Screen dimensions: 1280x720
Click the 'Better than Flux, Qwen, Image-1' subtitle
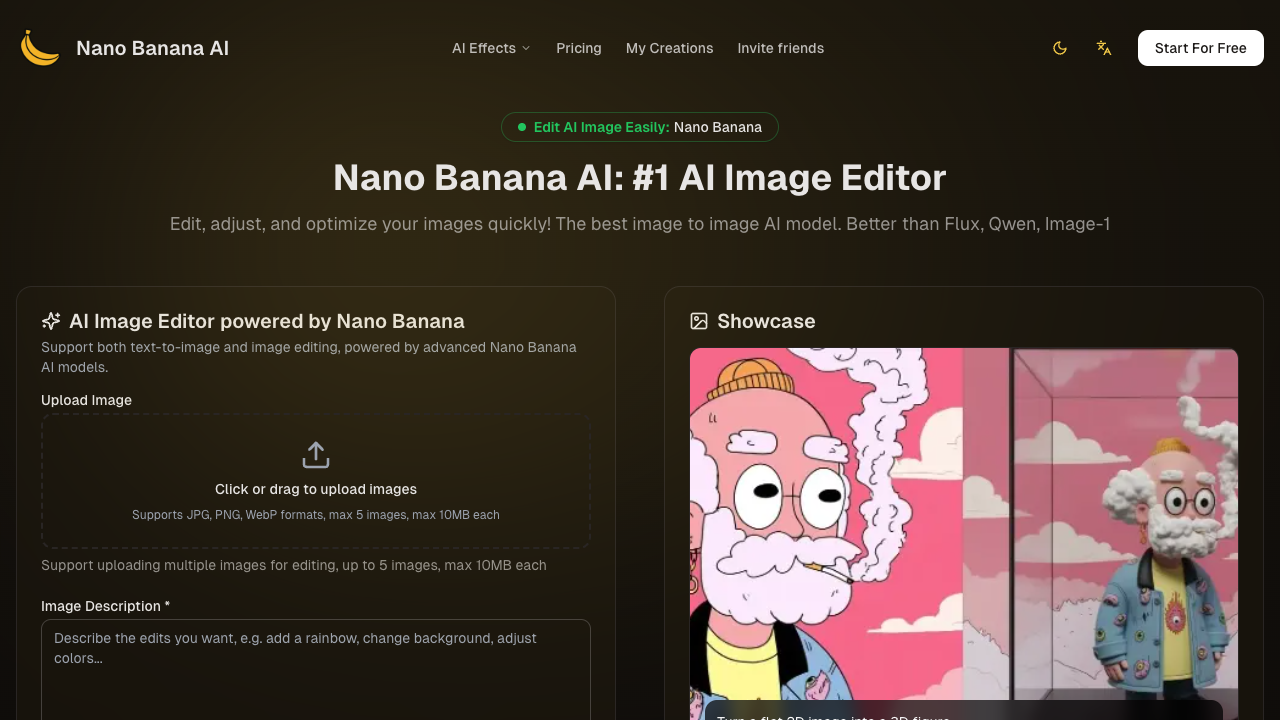(x=978, y=224)
